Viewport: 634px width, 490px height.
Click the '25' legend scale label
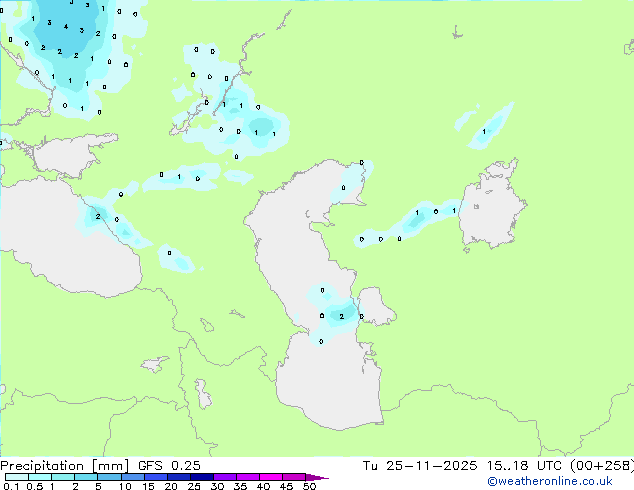pyautogui.click(x=194, y=486)
